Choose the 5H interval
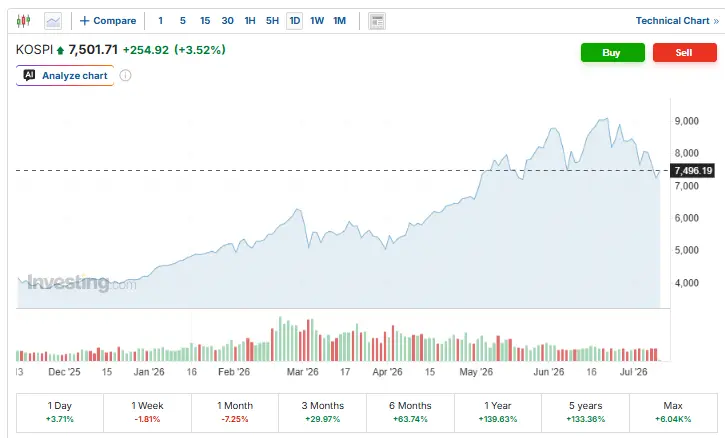 click(x=272, y=21)
